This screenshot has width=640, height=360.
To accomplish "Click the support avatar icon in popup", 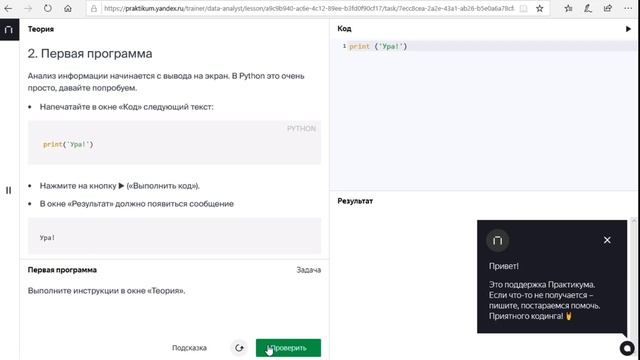I will pyautogui.click(x=498, y=240).
